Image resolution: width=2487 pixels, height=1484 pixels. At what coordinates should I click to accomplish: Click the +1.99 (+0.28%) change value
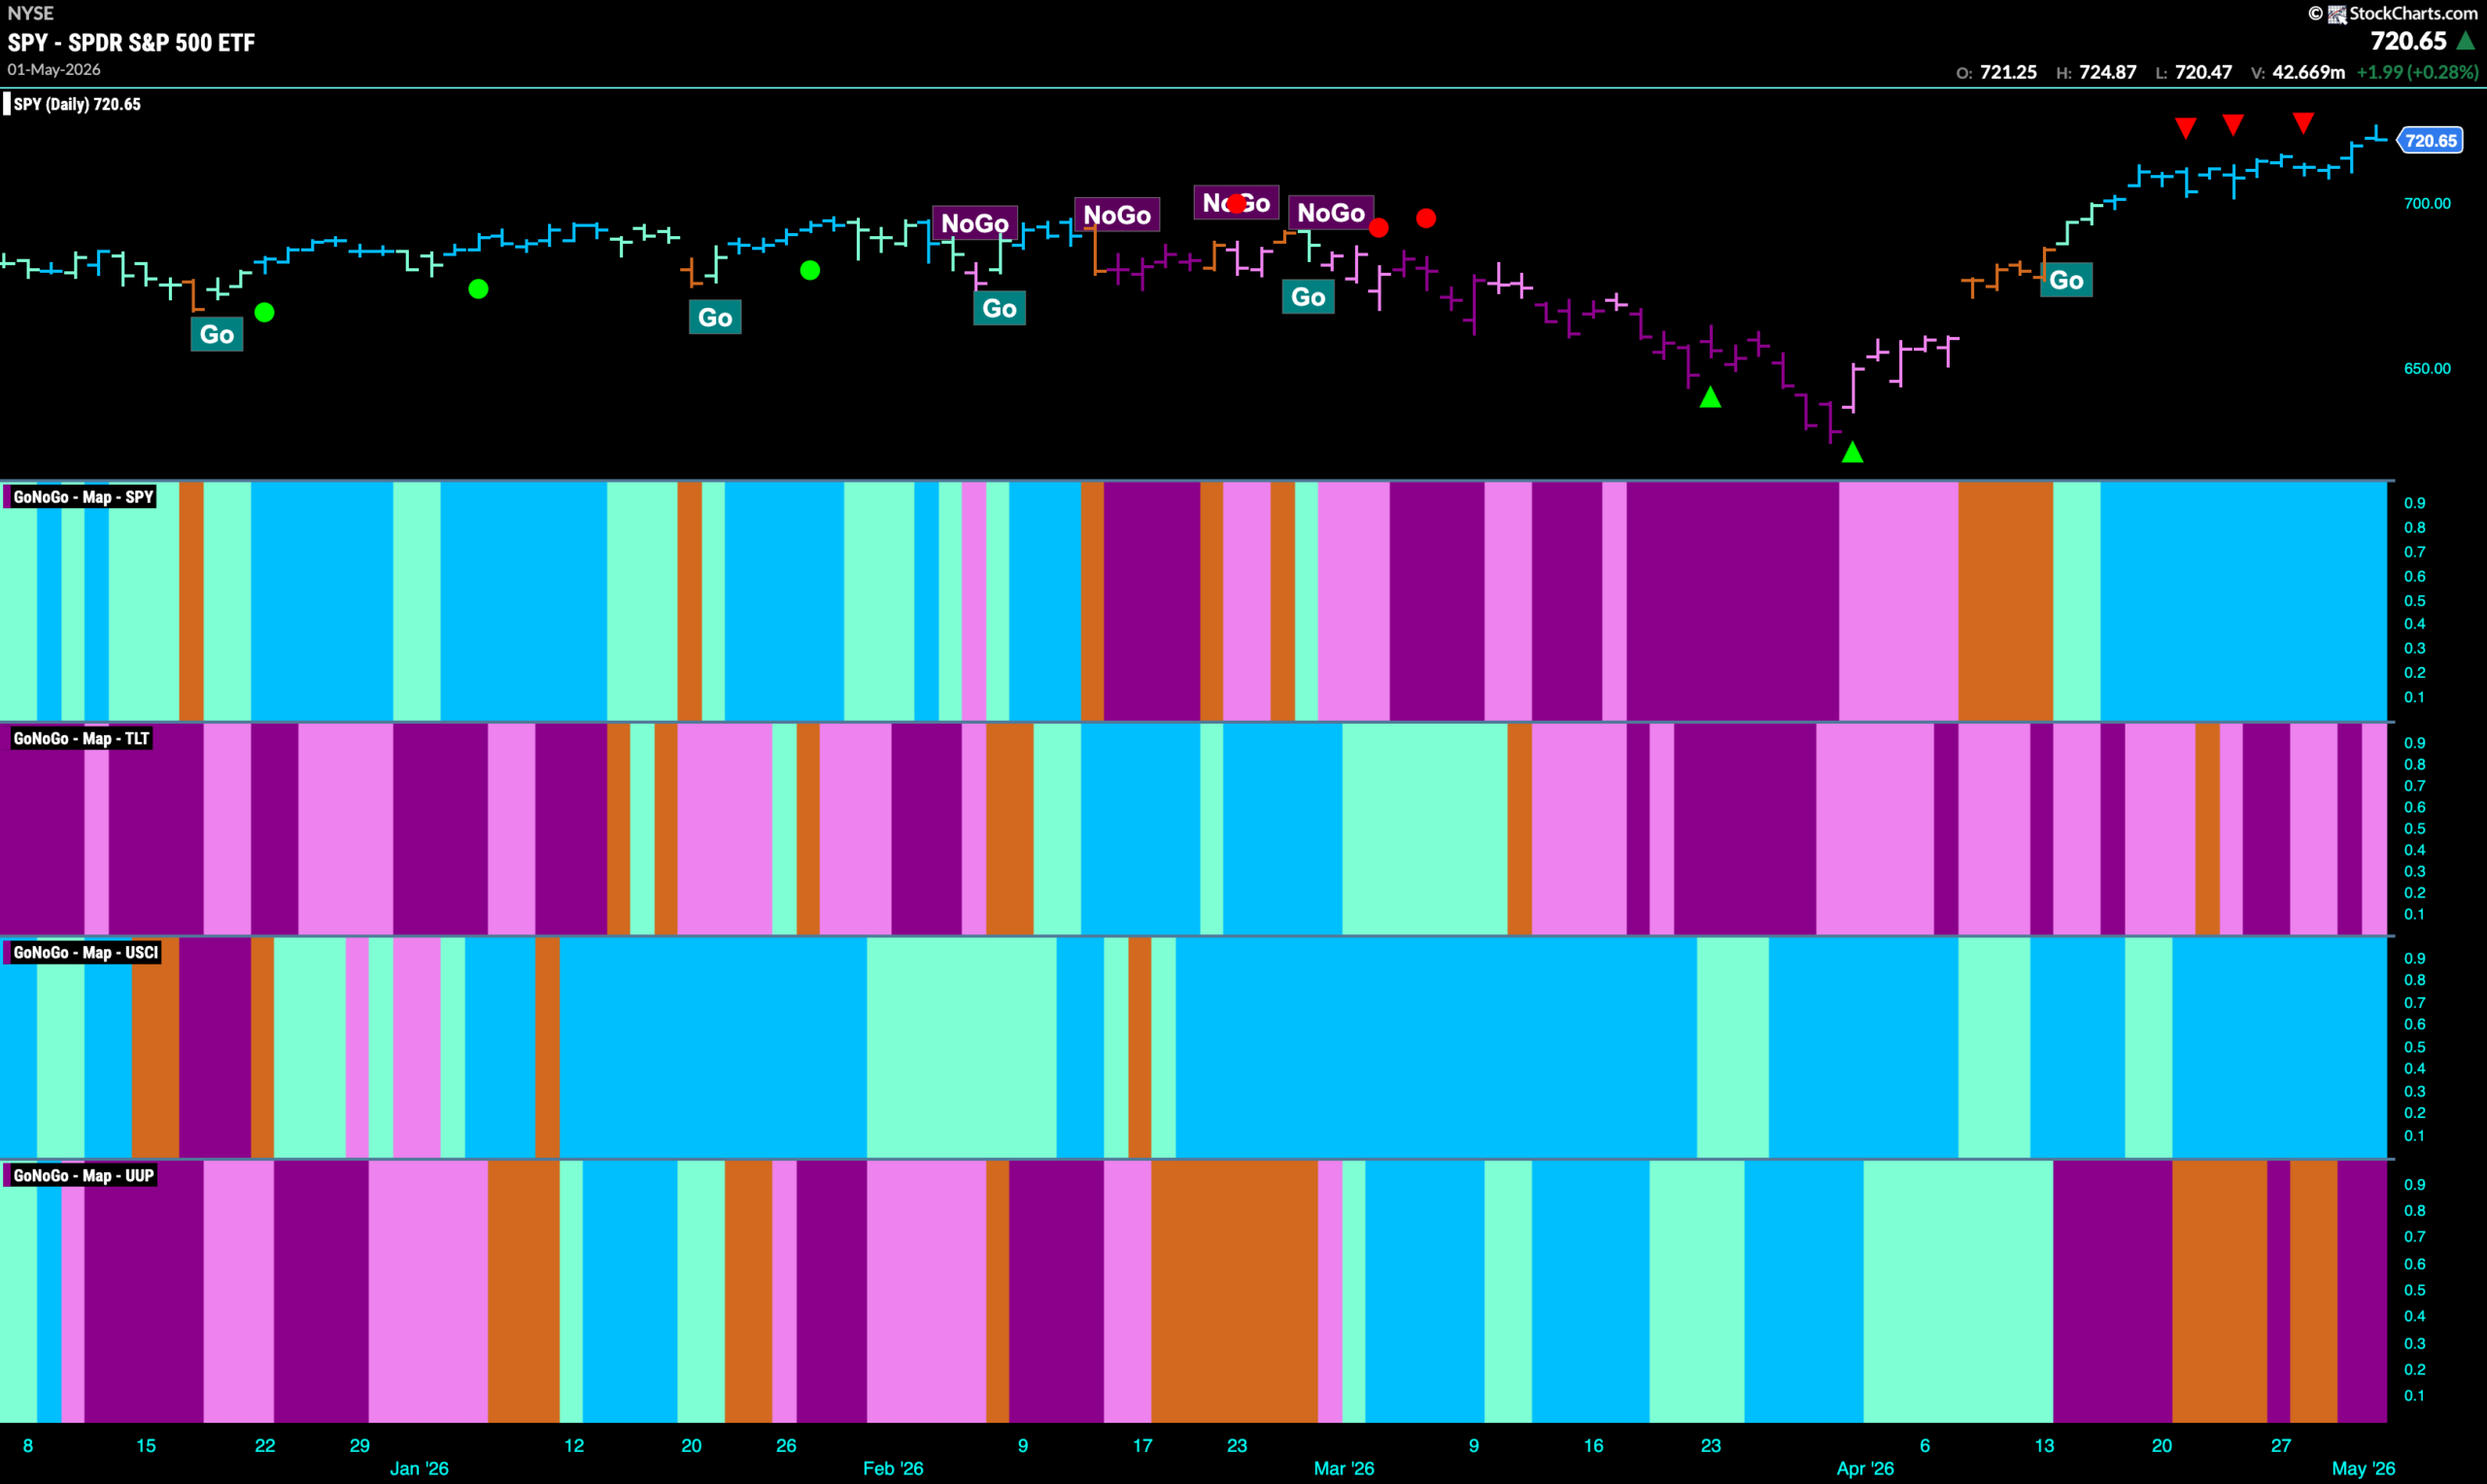2417,72
